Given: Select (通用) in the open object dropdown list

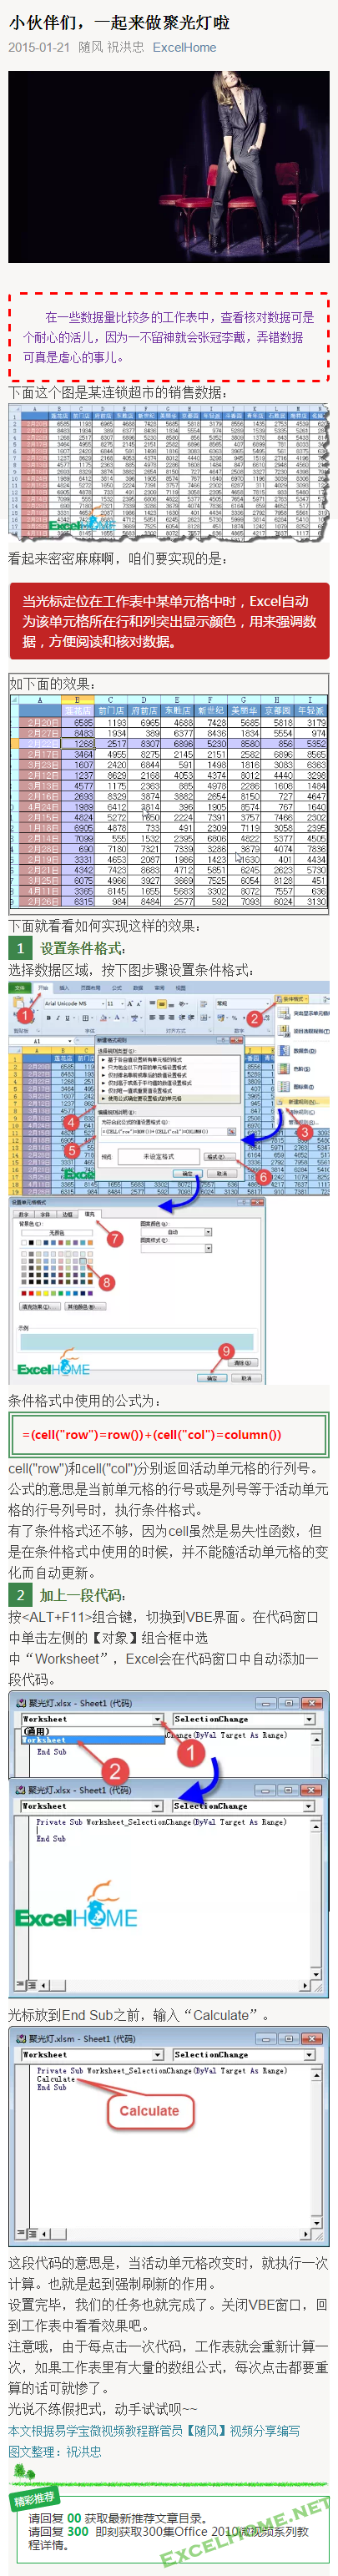Looking at the screenshot, I should point(92,1731).
